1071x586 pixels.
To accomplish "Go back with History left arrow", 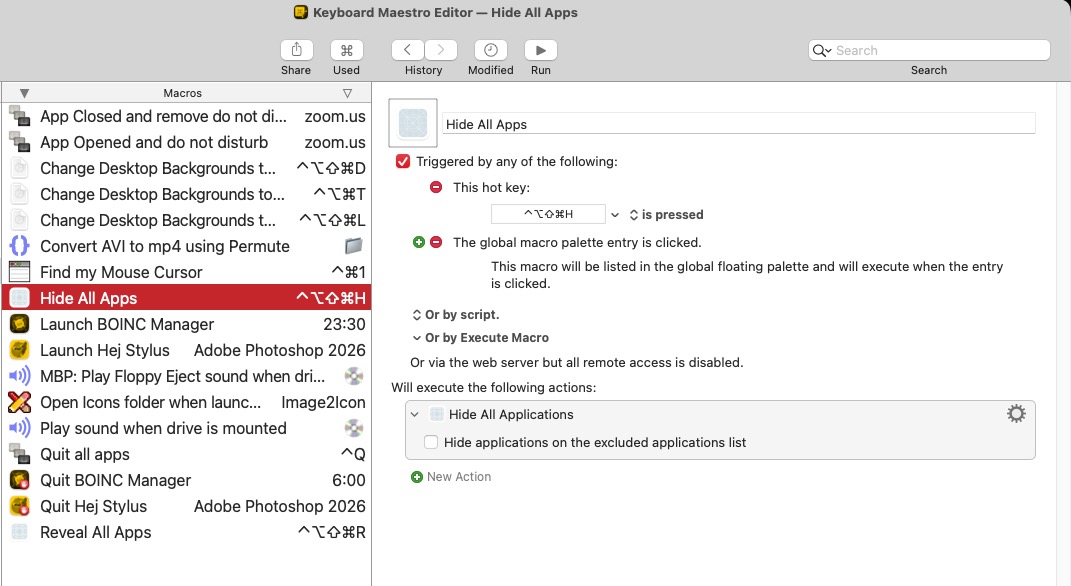I will click(407, 50).
